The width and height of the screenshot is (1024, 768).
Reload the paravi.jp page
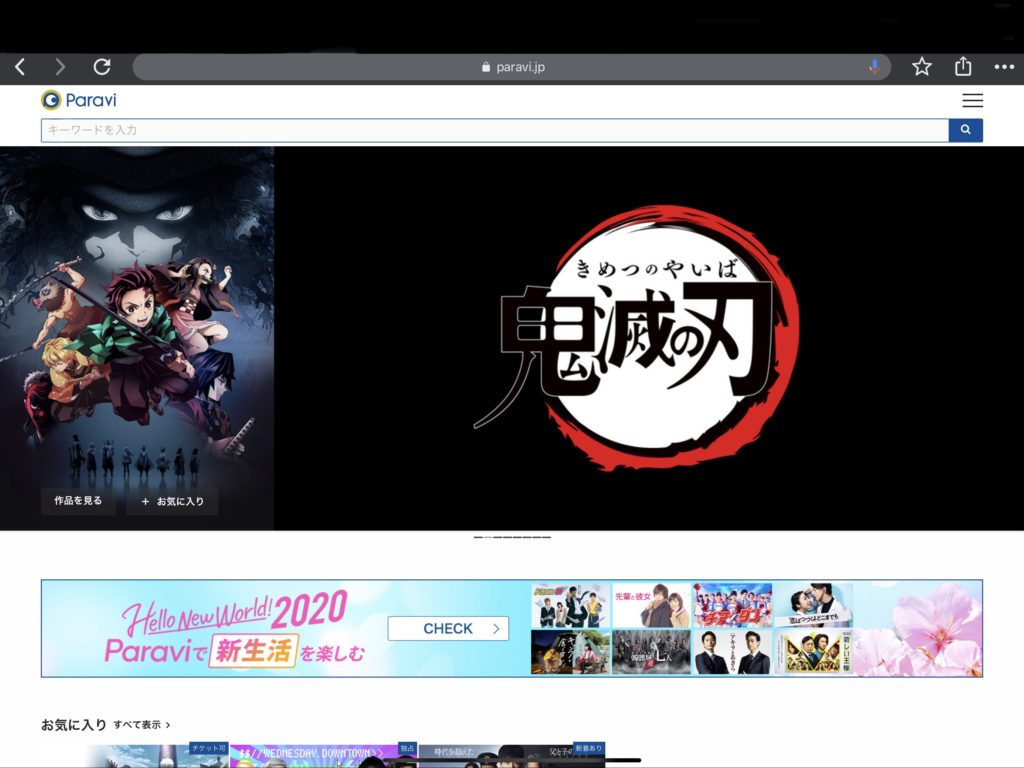102,67
